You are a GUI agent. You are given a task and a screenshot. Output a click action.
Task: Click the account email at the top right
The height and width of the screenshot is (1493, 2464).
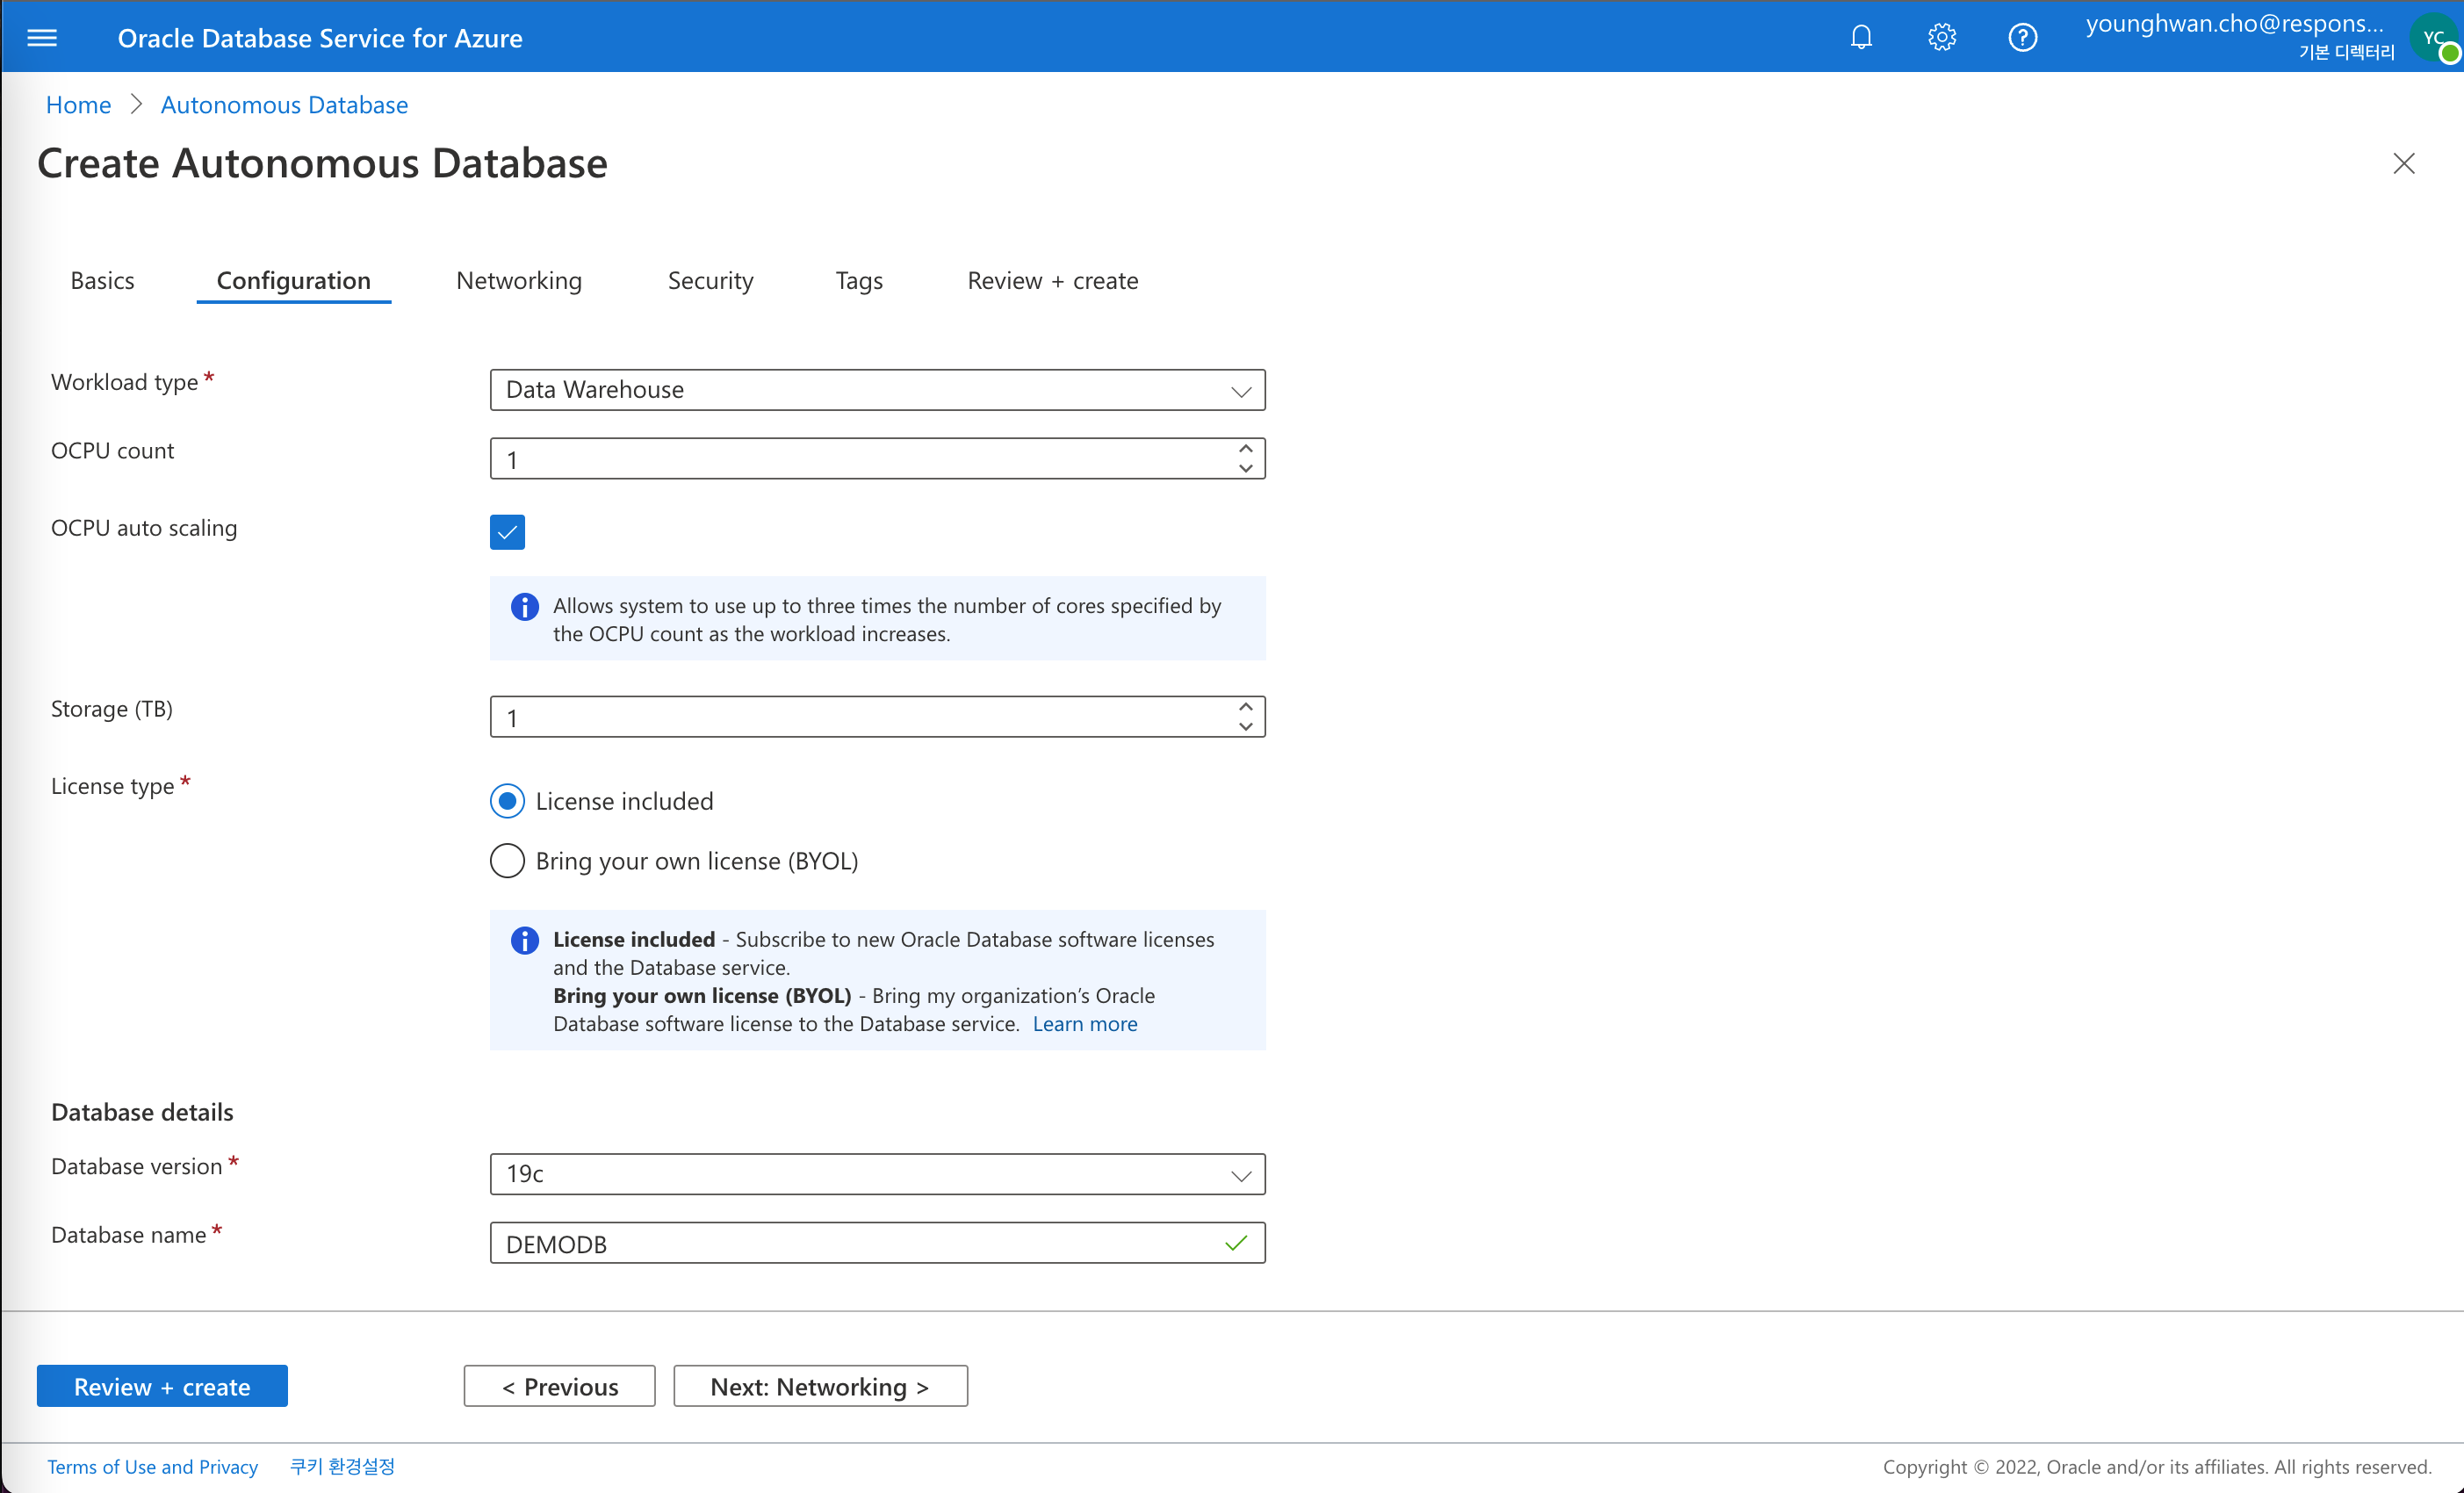(x=2234, y=24)
